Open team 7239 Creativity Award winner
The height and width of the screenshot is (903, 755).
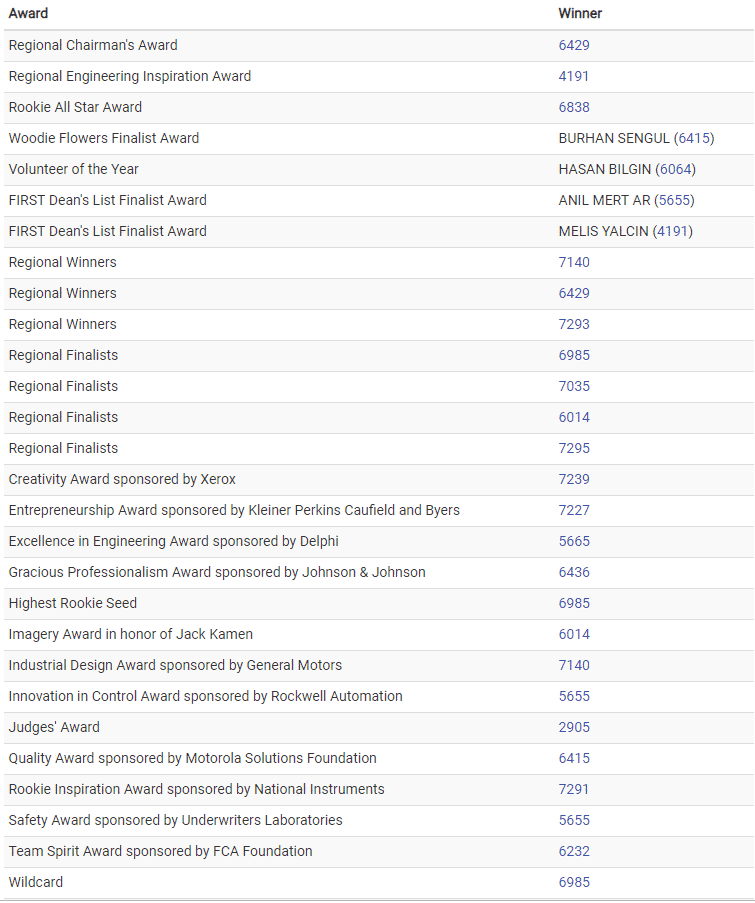[x=574, y=480]
